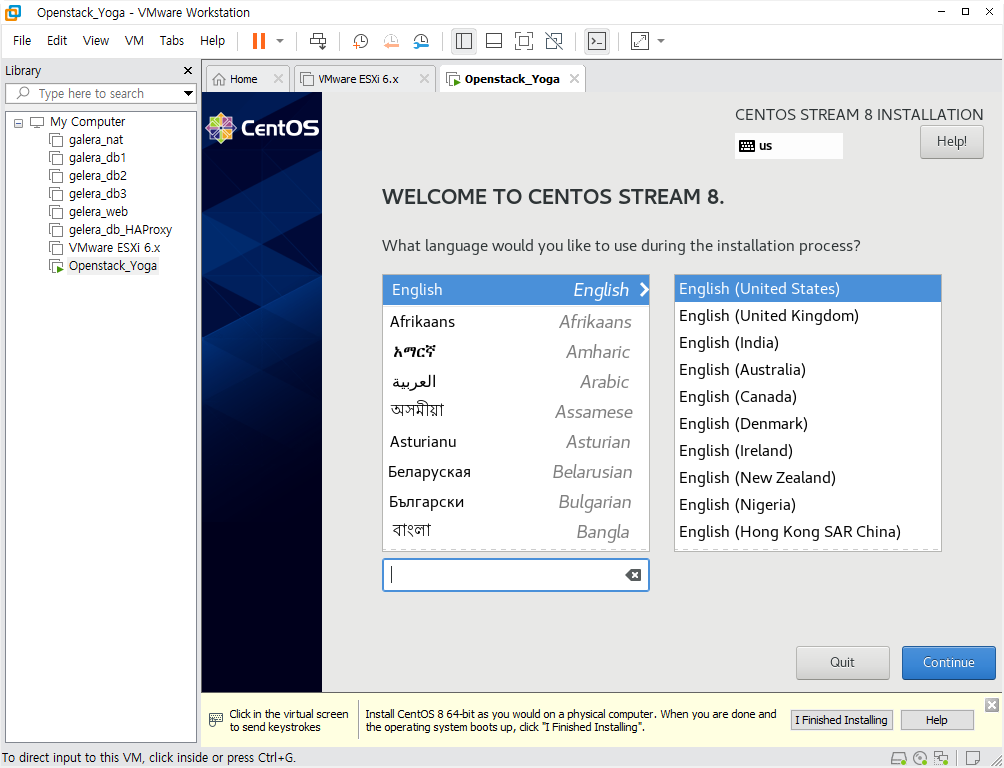Revert VM to previous snapshot icon

pos(391,41)
